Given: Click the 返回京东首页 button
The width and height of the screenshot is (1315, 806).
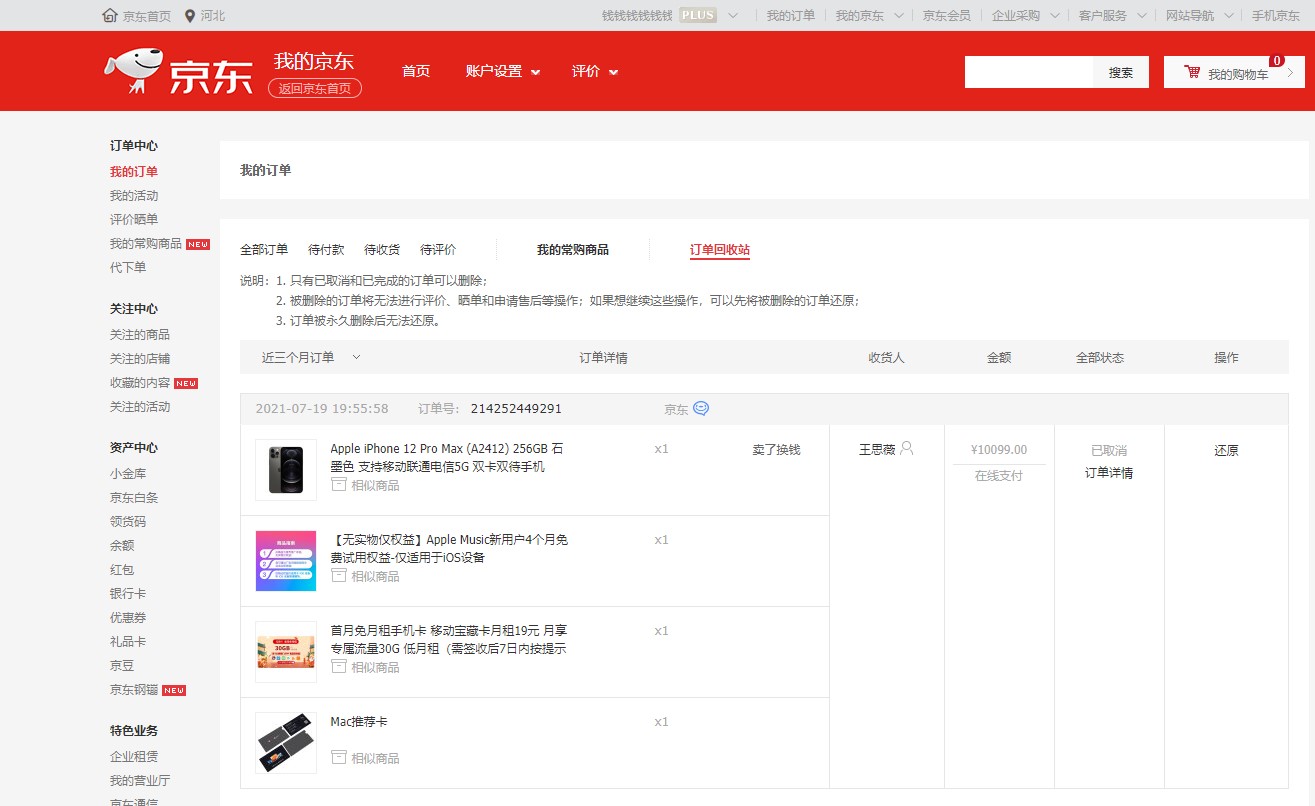Looking at the screenshot, I should click(x=315, y=88).
